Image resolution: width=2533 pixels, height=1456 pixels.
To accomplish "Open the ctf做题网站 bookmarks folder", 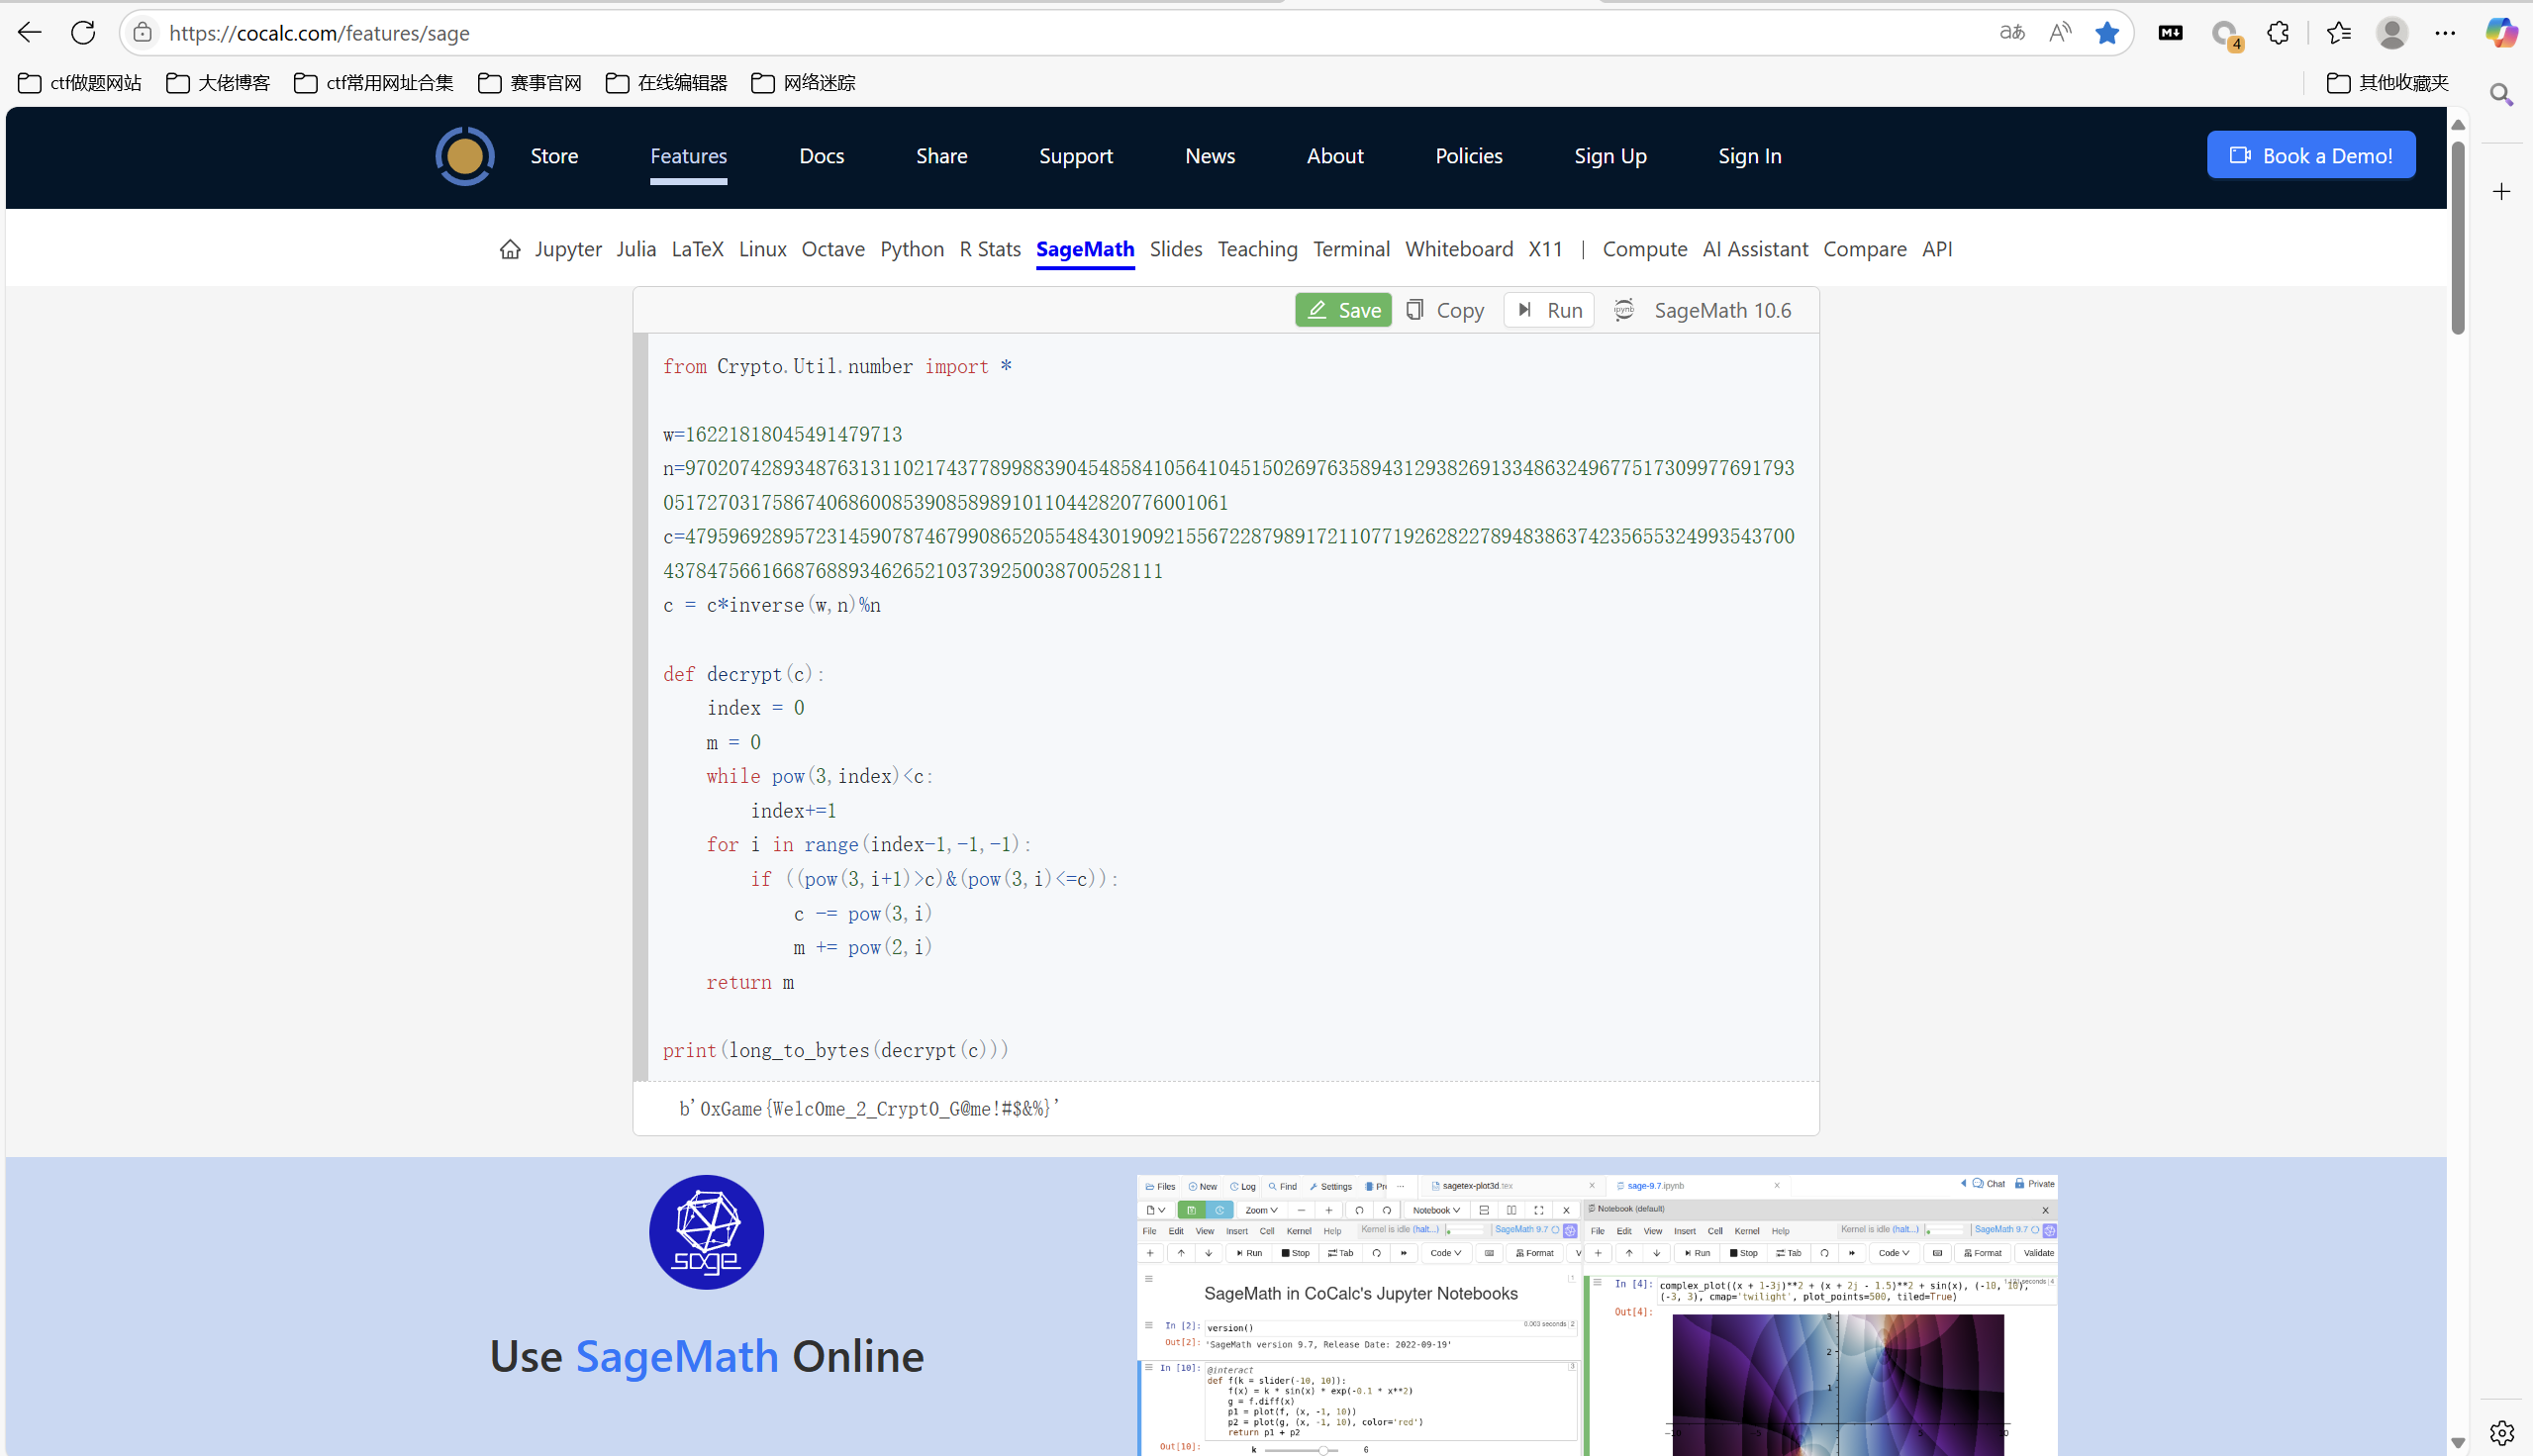I will tap(80, 82).
